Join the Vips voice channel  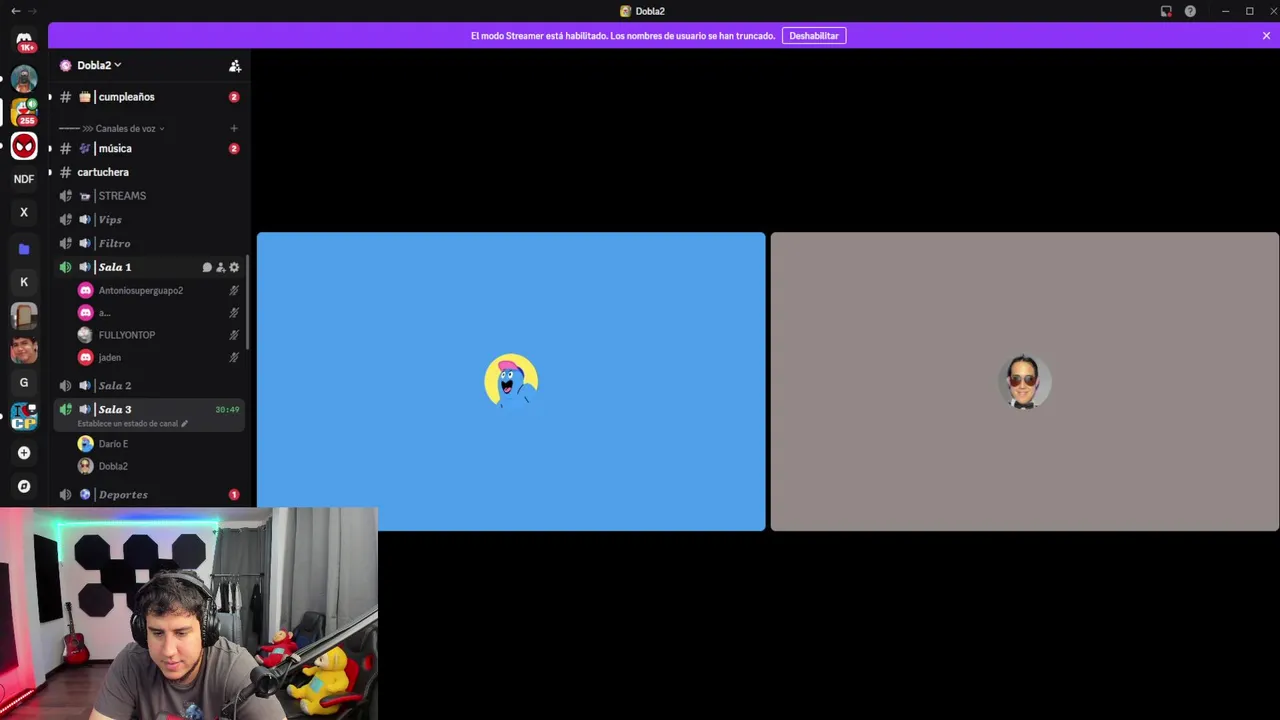pyautogui.click(x=149, y=220)
